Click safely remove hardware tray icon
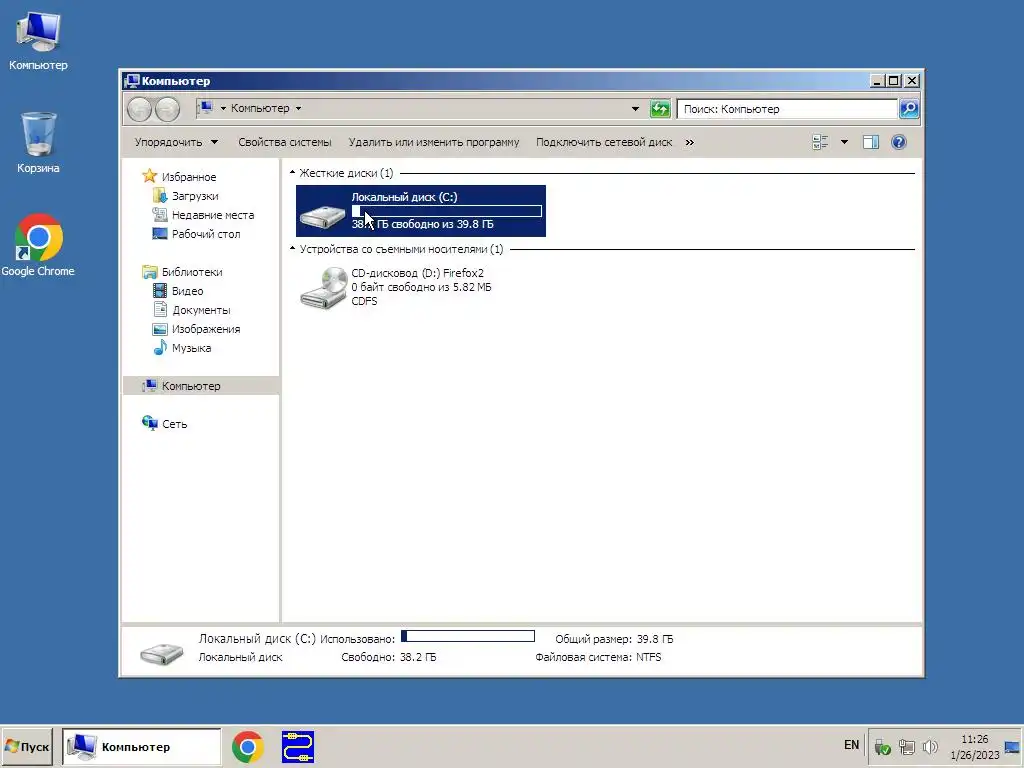1024x768 pixels. tap(882, 746)
